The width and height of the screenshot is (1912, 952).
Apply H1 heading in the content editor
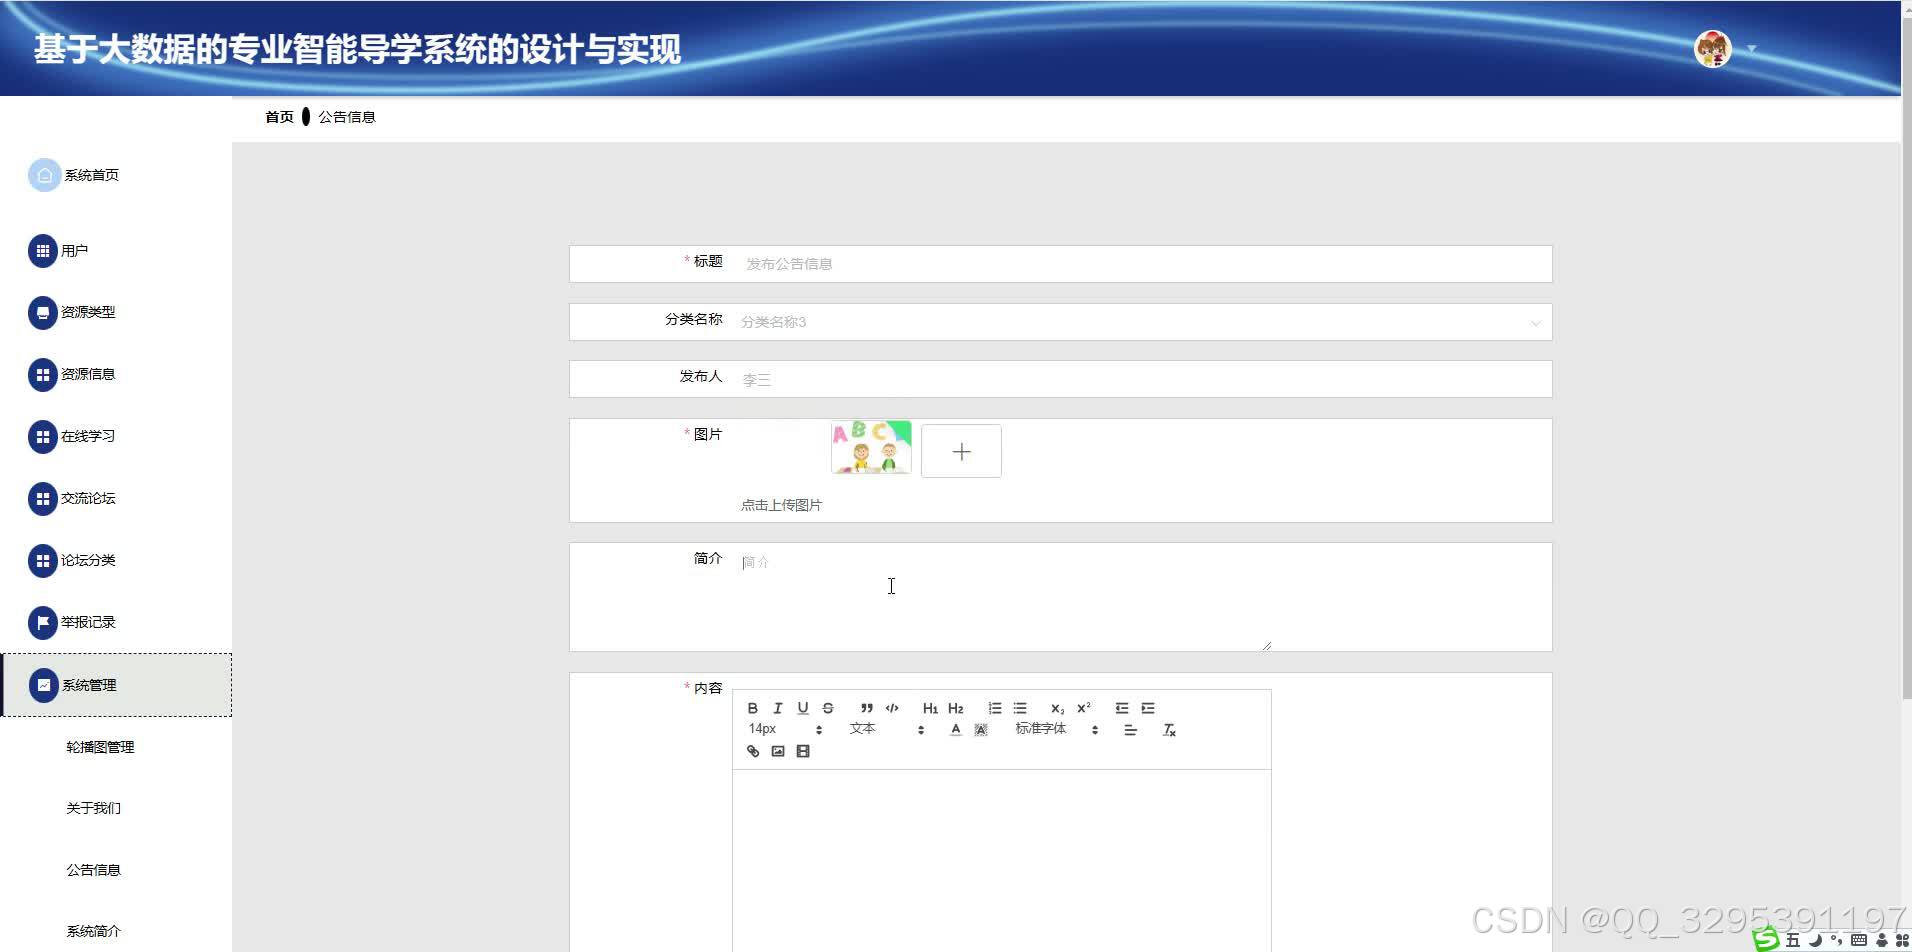click(x=930, y=708)
